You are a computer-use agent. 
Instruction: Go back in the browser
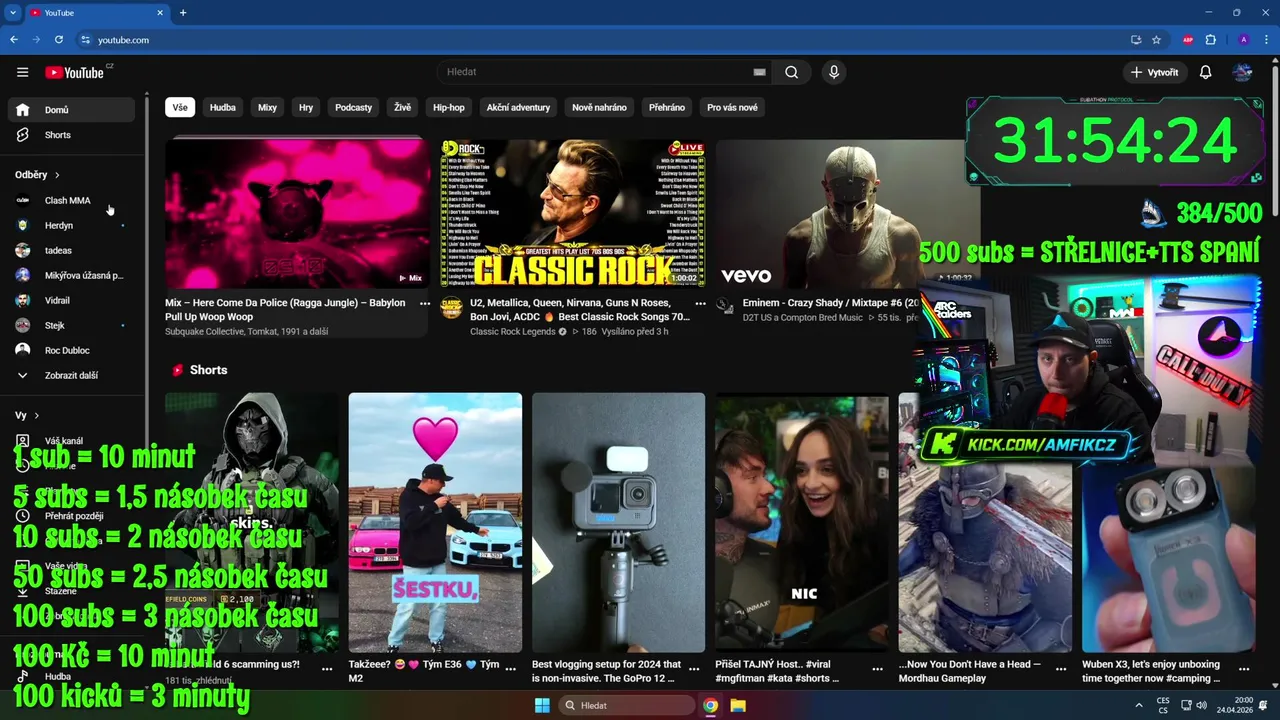point(14,40)
